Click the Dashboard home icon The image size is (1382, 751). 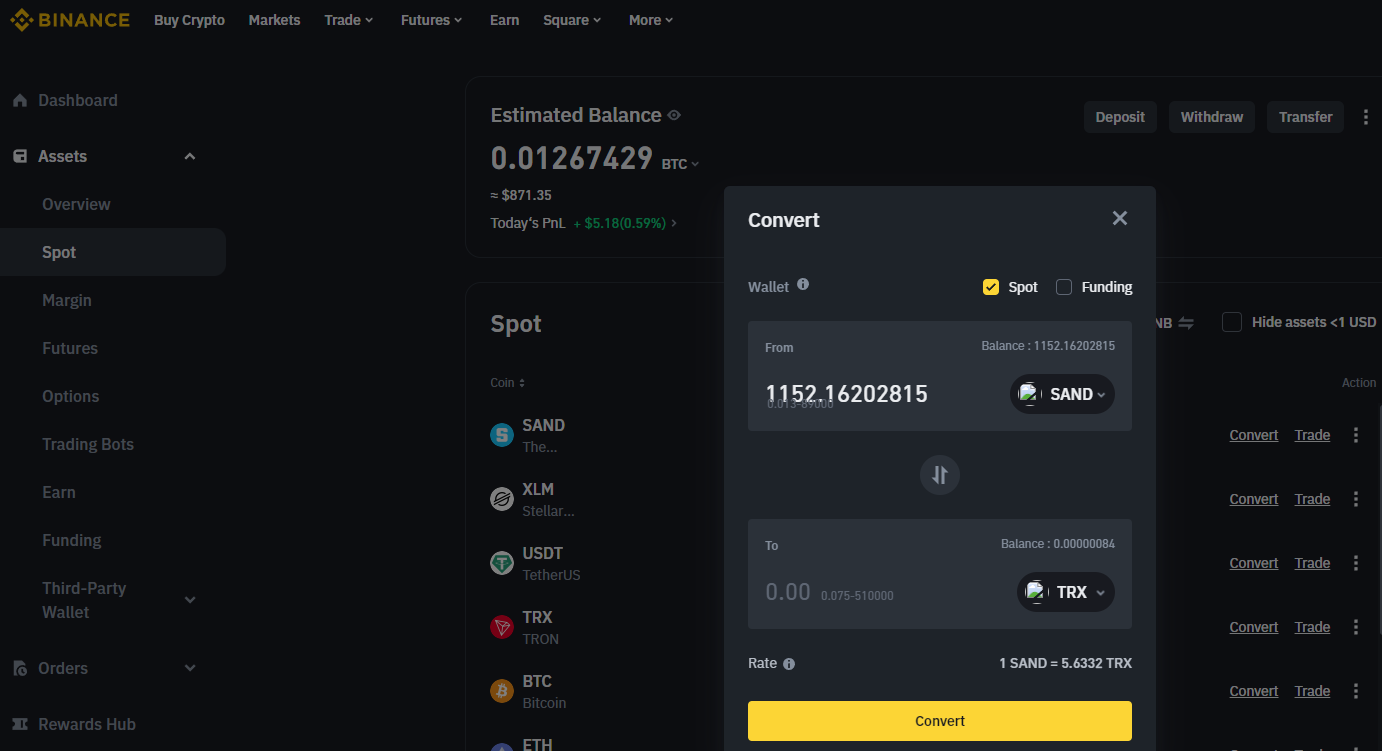(19, 100)
